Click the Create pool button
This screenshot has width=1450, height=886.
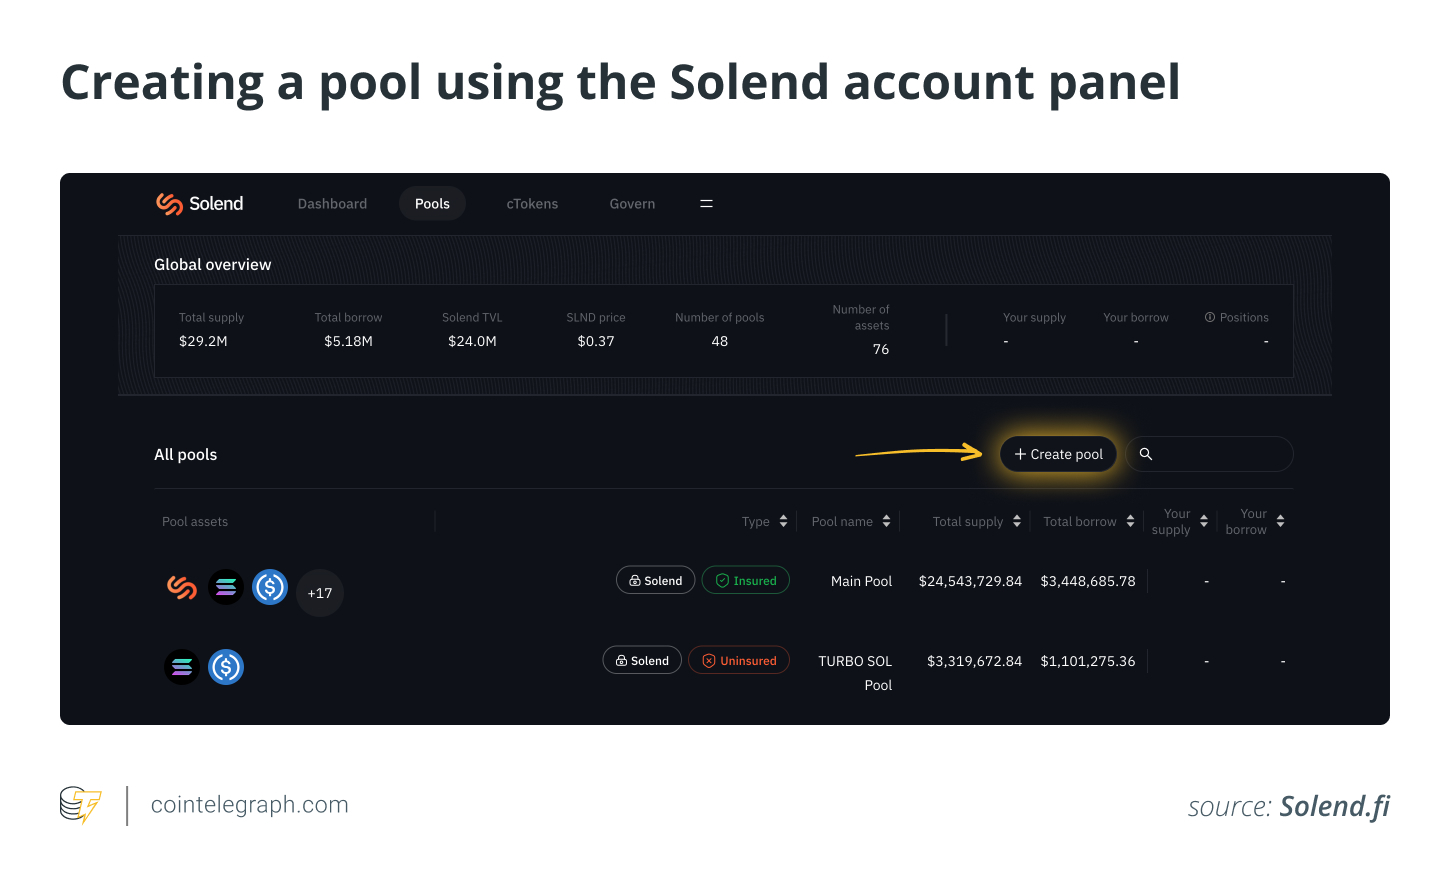pos(1058,454)
